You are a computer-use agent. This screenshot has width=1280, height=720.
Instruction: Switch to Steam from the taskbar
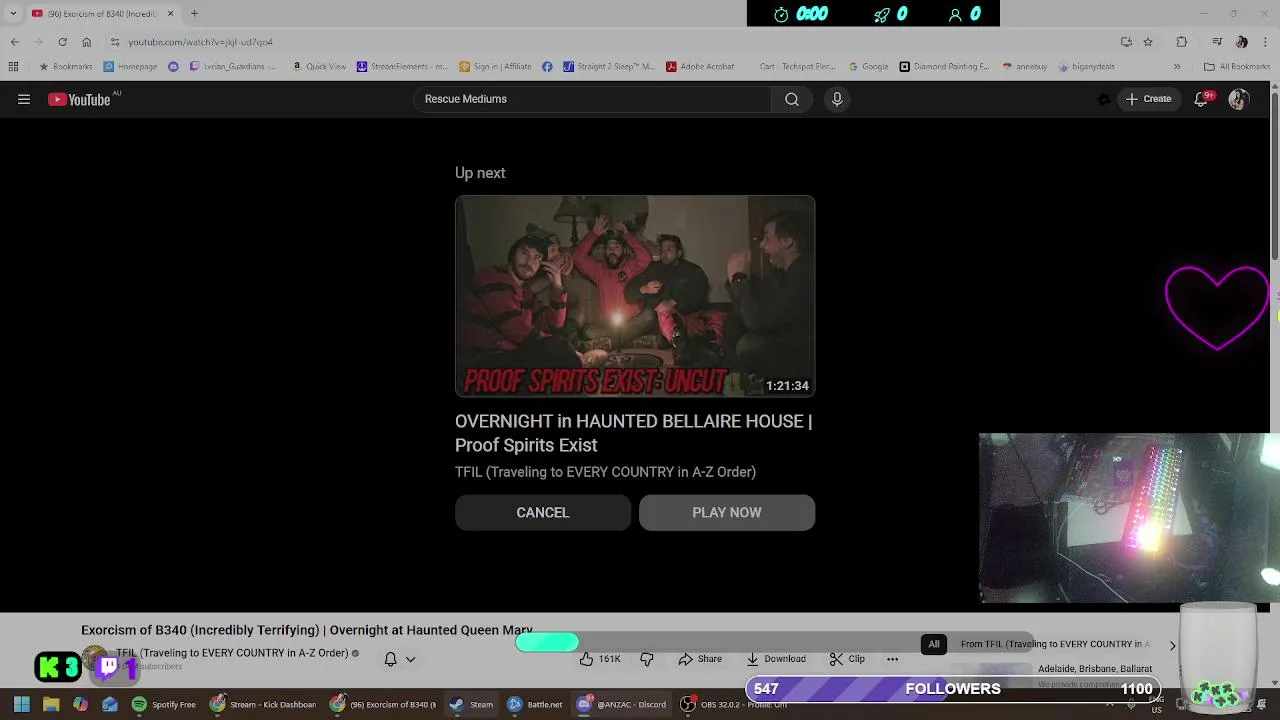[471, 705]
